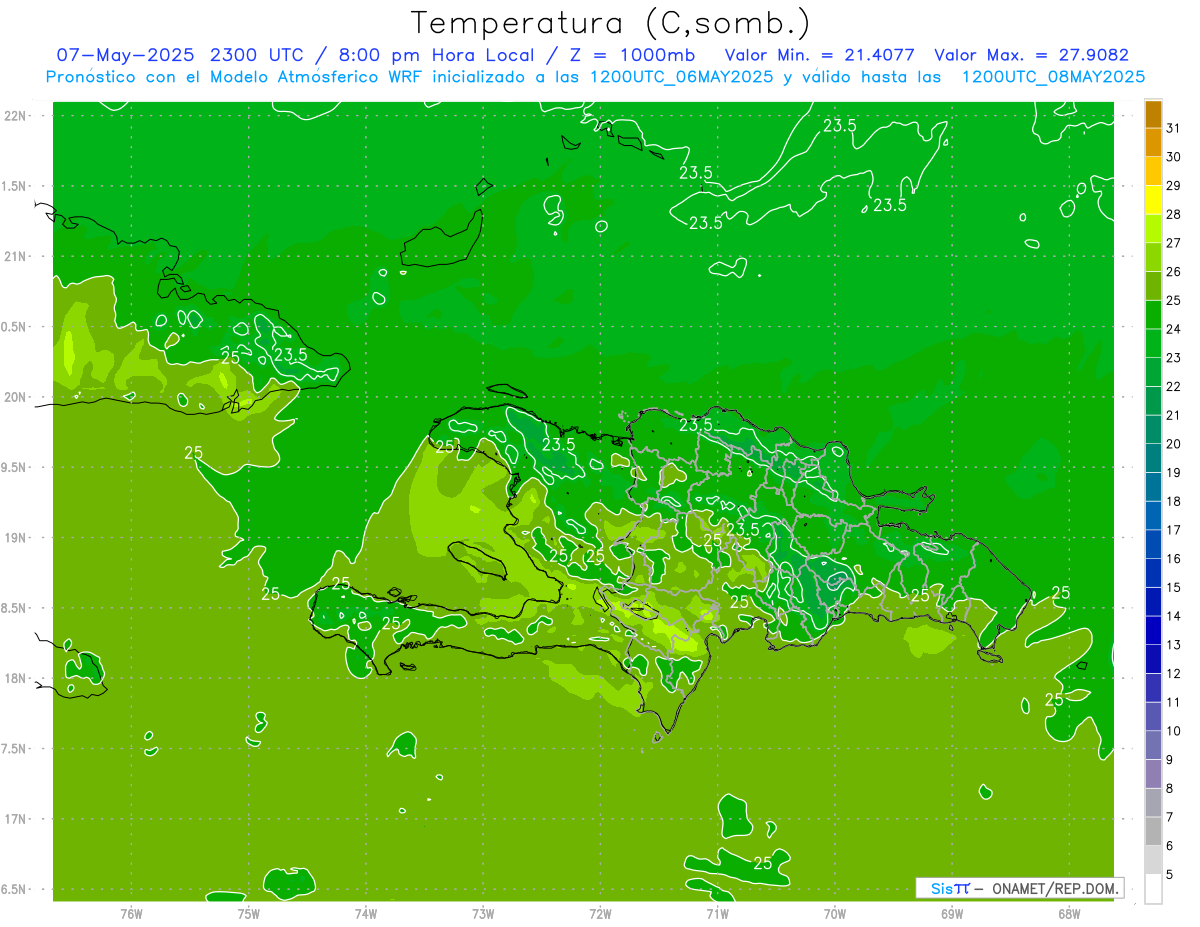Click the green legend swatch between 24 and 25

pos(1153,314)
